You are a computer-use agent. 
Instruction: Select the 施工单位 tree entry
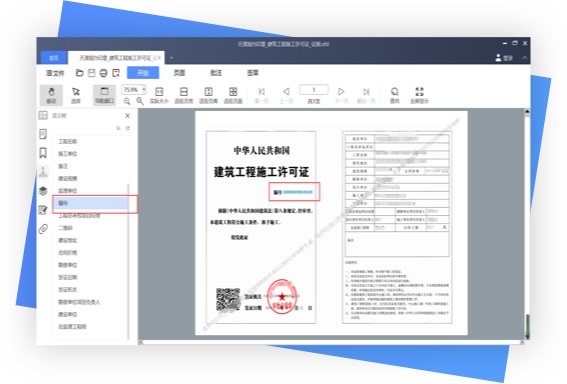click(x=68, y=154)
